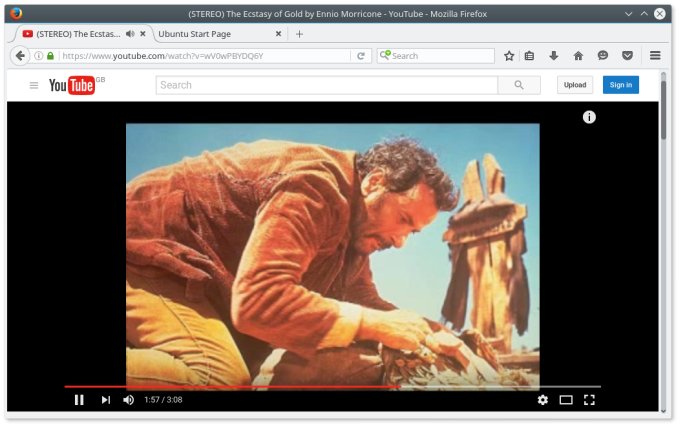Viewport: 680px width, 427px height.
Task: Click the green secure padlock
Action: point(50,56)
